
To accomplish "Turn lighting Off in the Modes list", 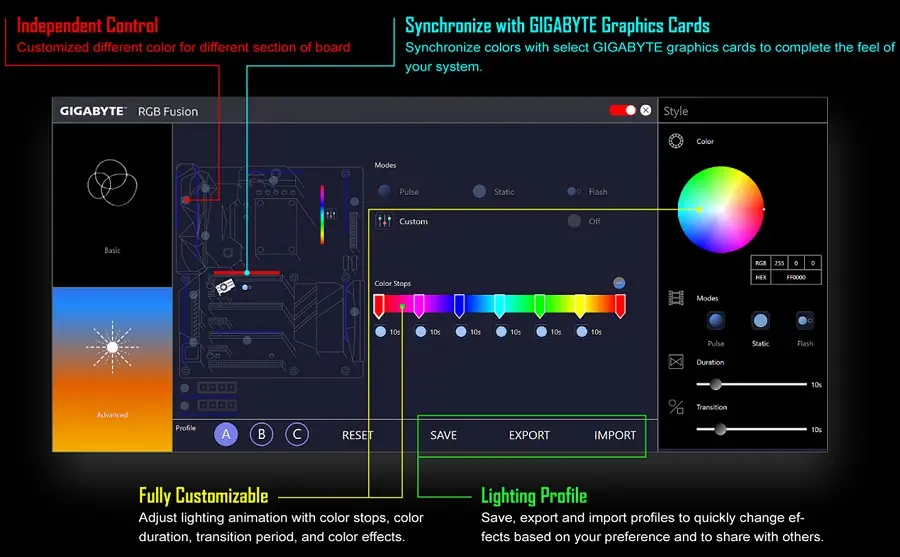I will 574,221.
